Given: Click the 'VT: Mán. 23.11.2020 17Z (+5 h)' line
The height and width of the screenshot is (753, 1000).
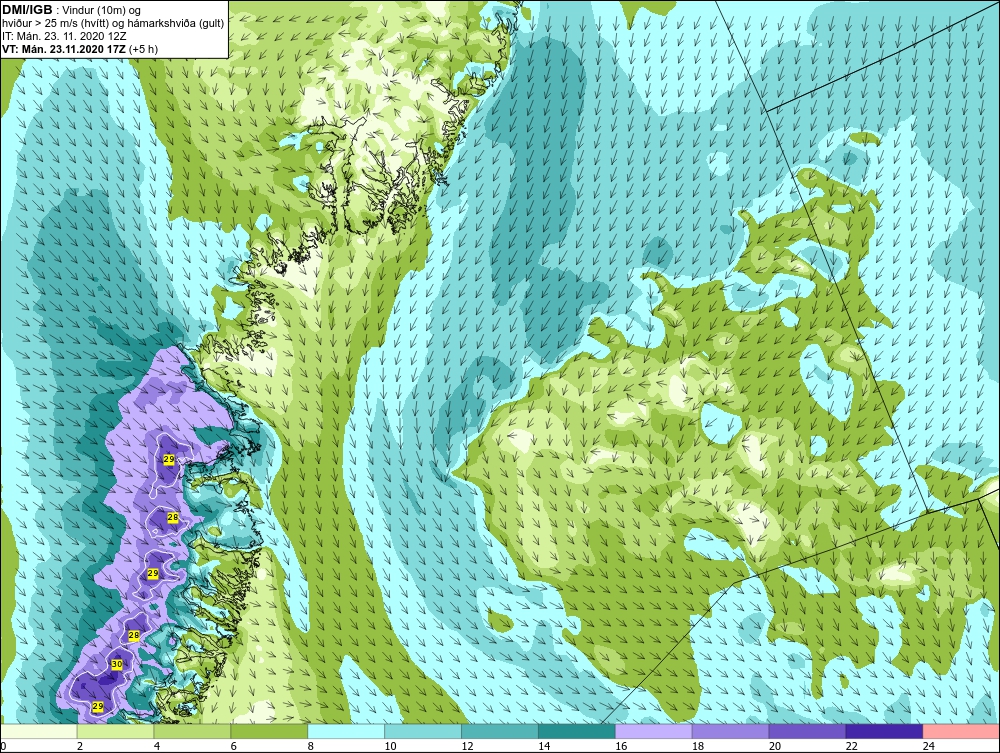Looking at the screenshot, I should (x=80, y=49).
